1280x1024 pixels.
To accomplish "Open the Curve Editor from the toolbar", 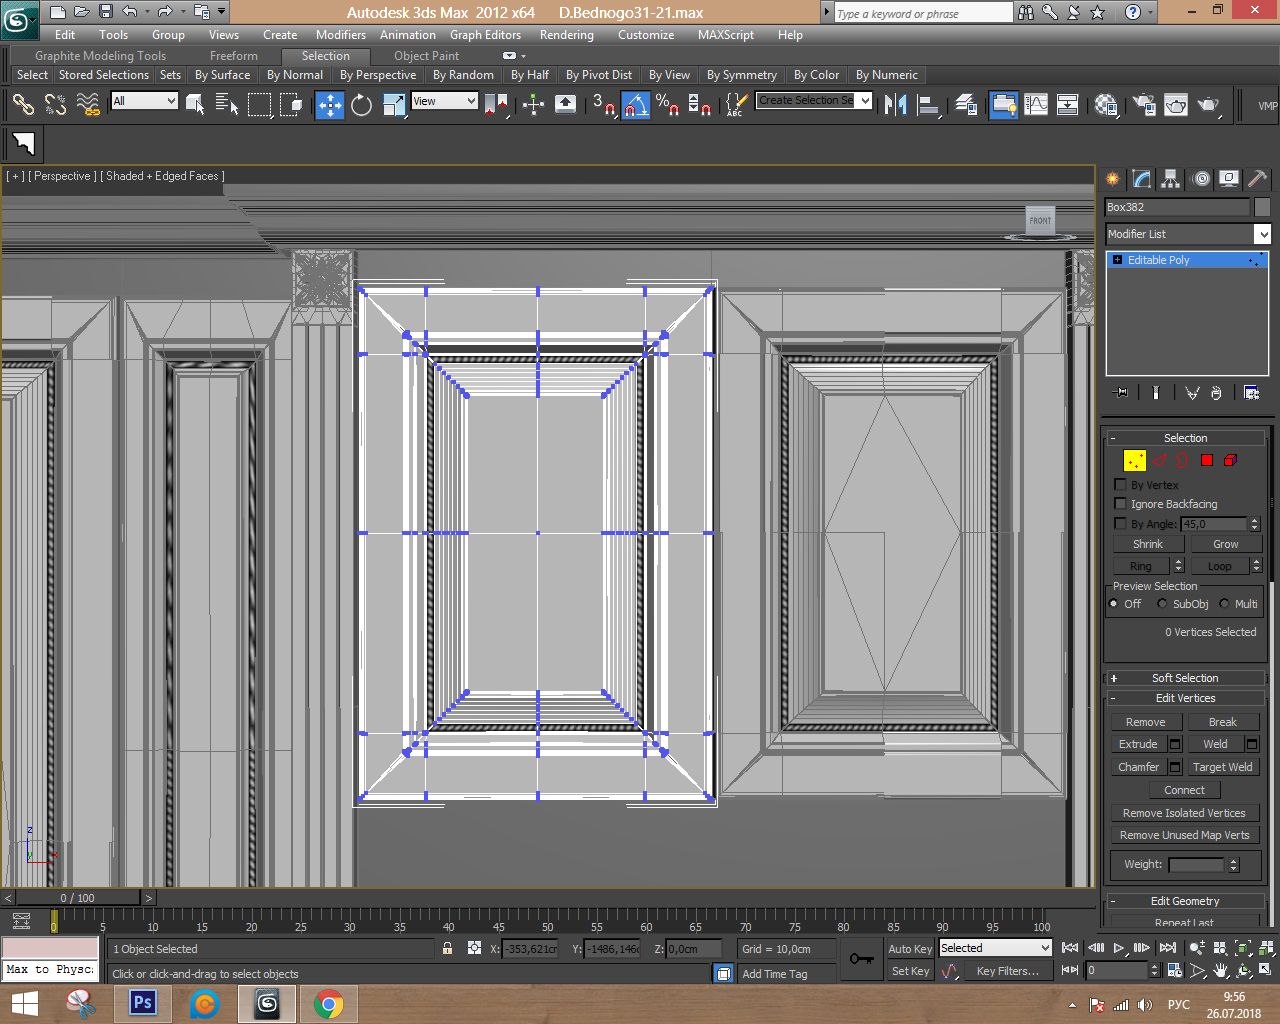I will pyautogui.click(x=1036, y=104).
